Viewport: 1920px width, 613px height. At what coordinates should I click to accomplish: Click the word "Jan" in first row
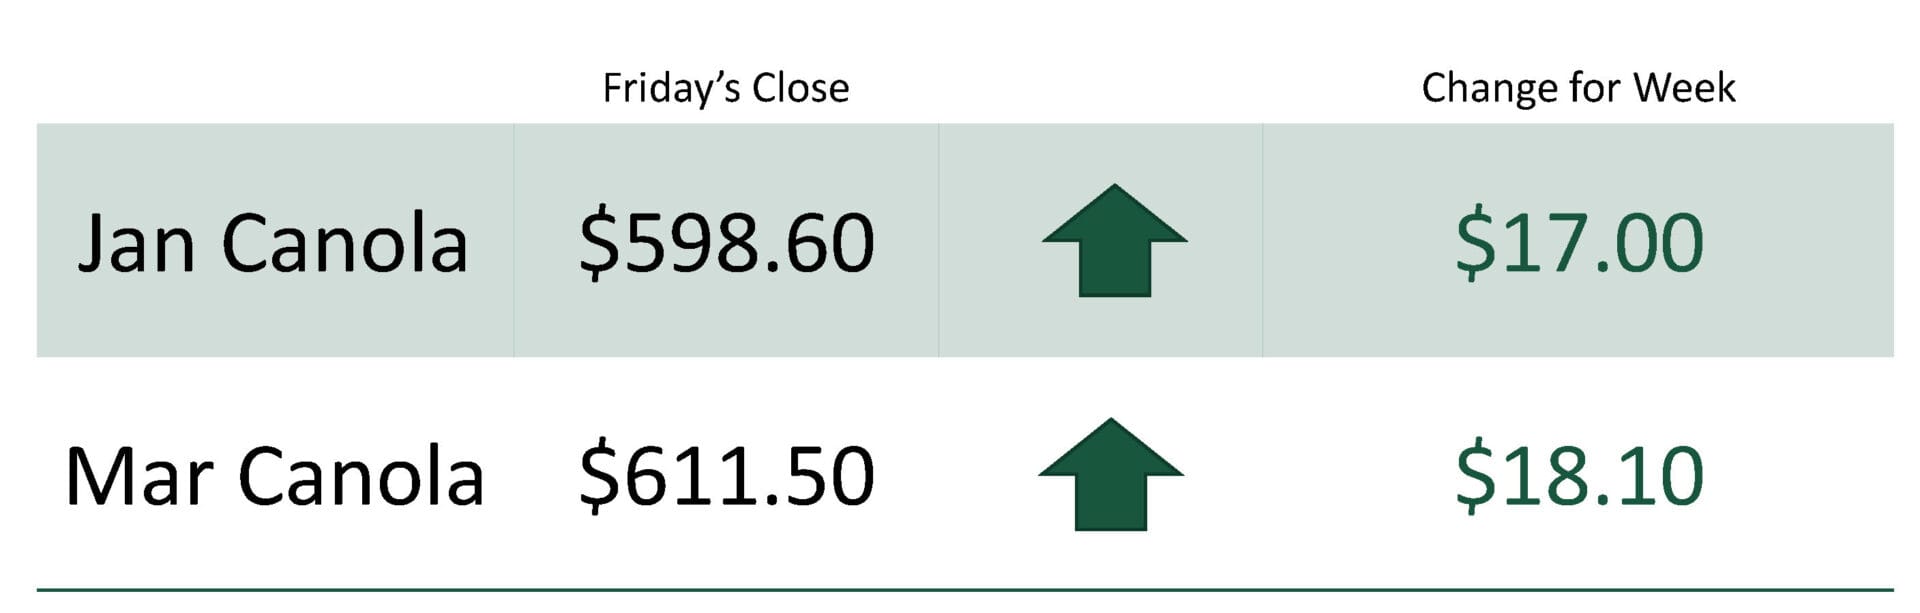(136, 243)
